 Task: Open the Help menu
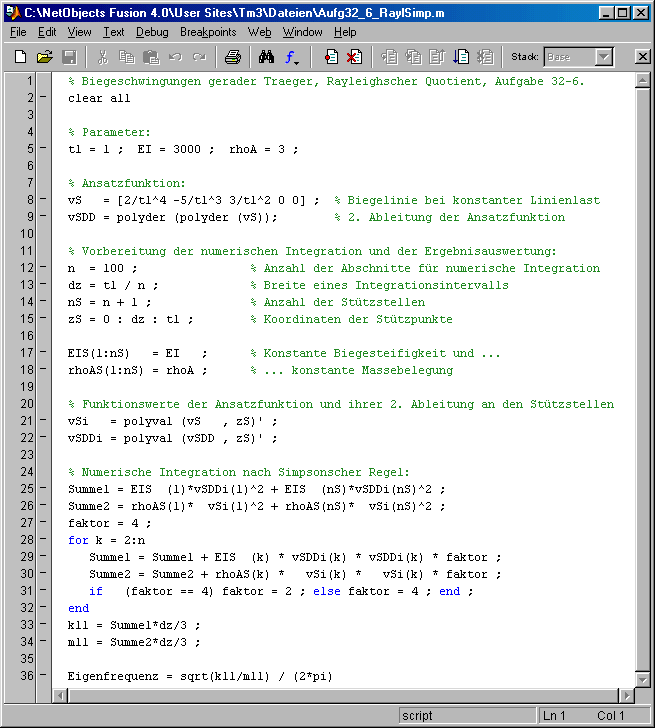click(x=345, y=32)
